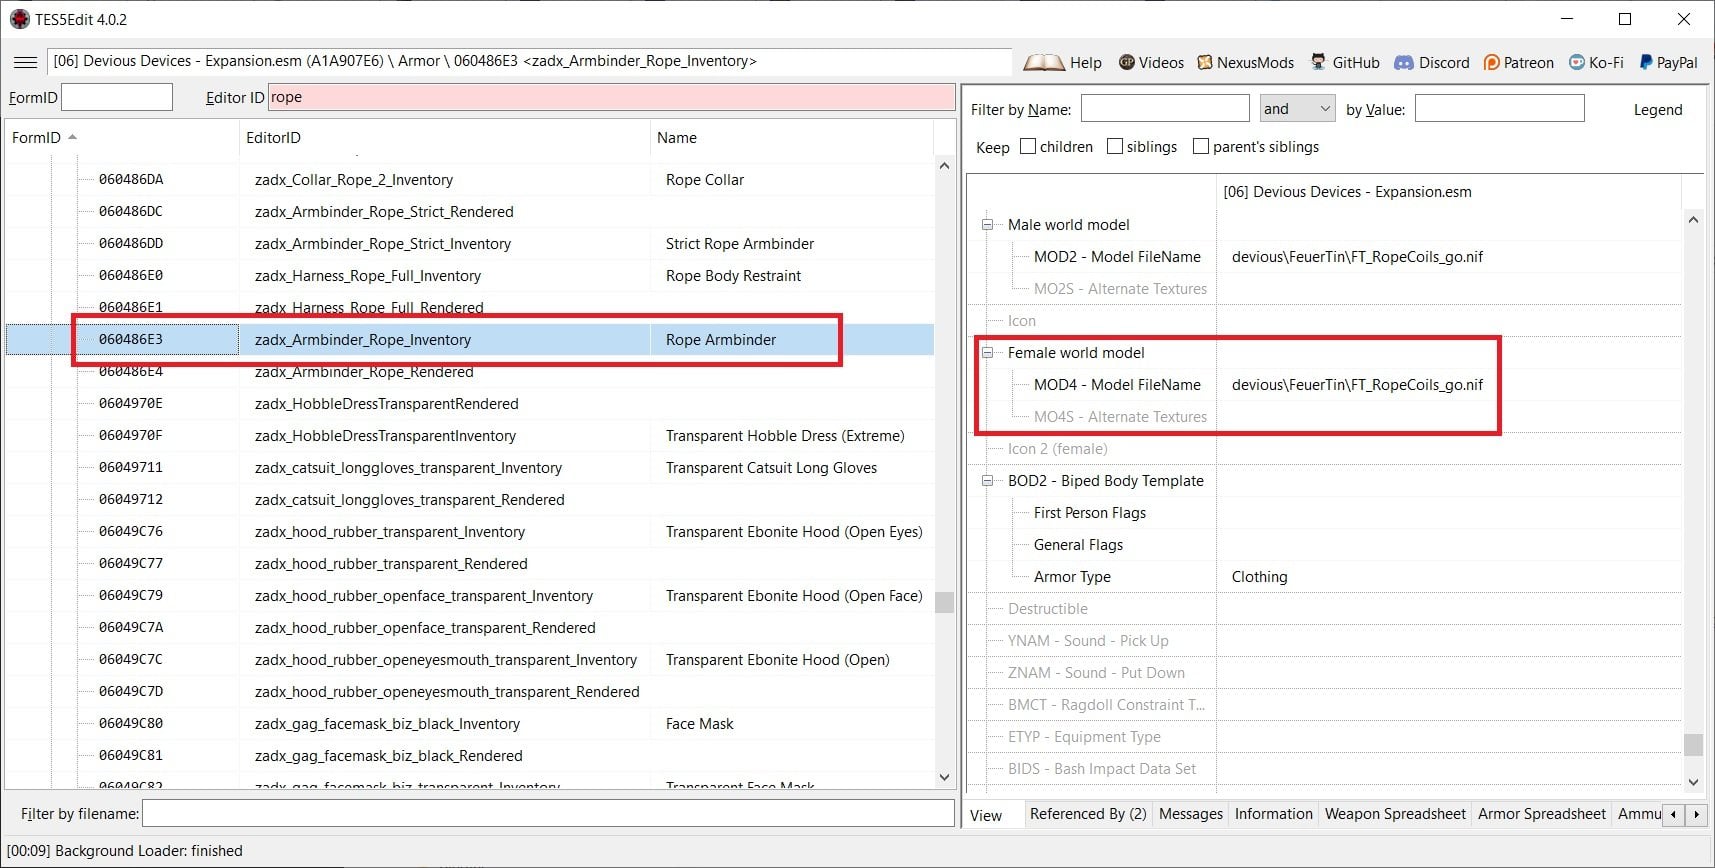Select the zadx_HobbleDressTransparentRendered record
Screen dimensions: 1715x868
pos(470,404)
